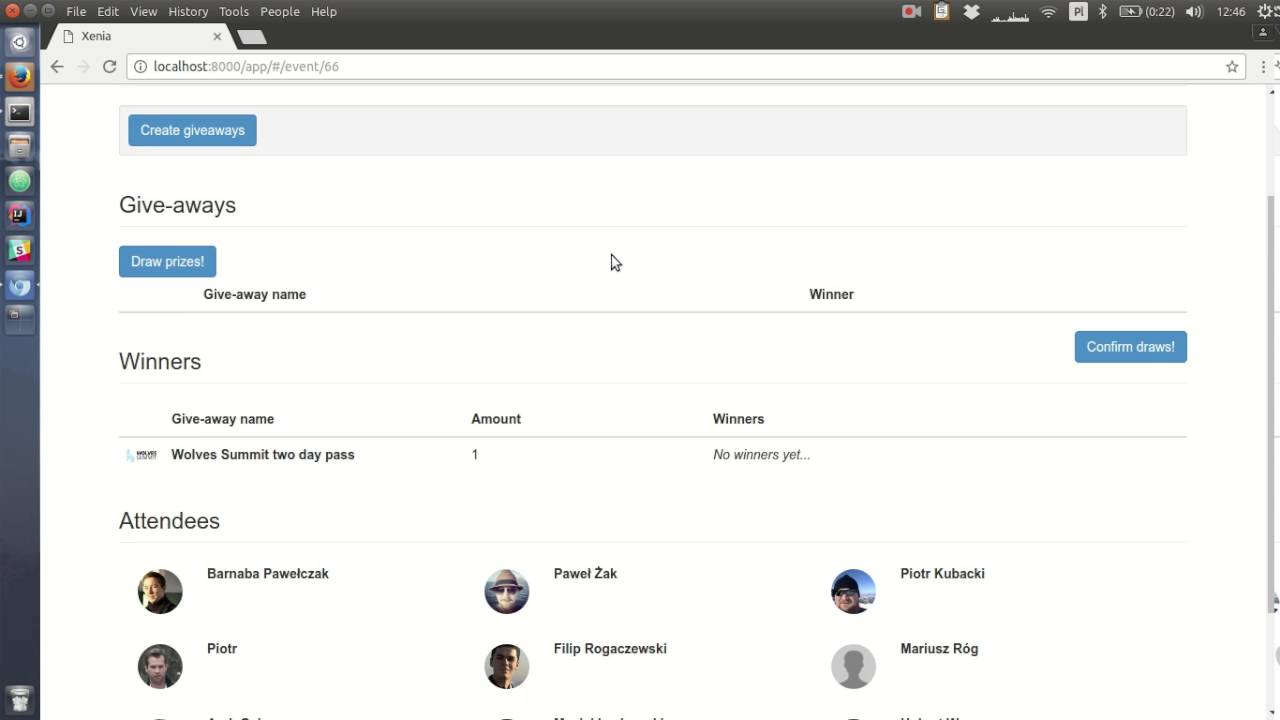Open the History menu
Viewport: 1280px width, 720px height.
188,12
